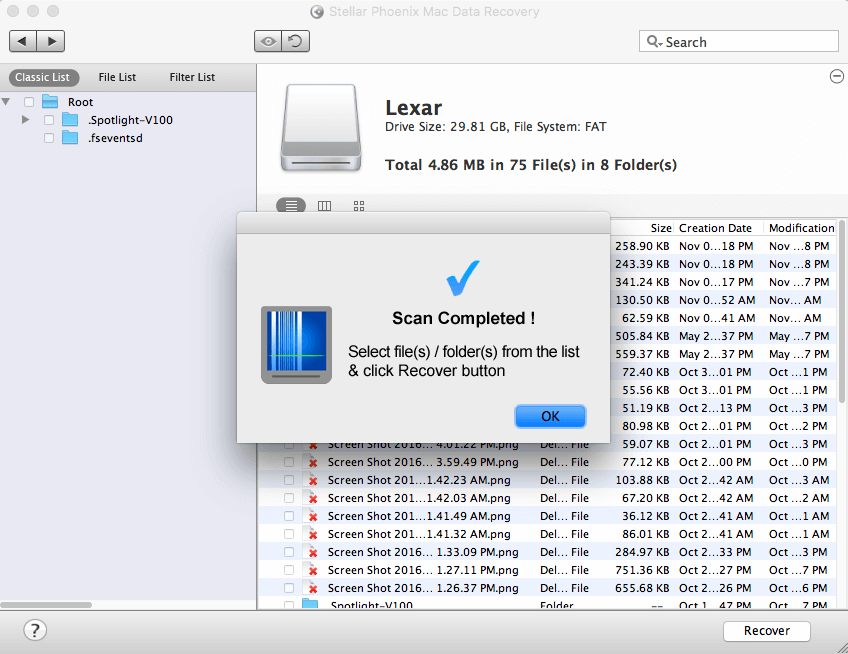Select the Classic List tab
This screenshot has height=654, width=848.
(x=43, y=77)
